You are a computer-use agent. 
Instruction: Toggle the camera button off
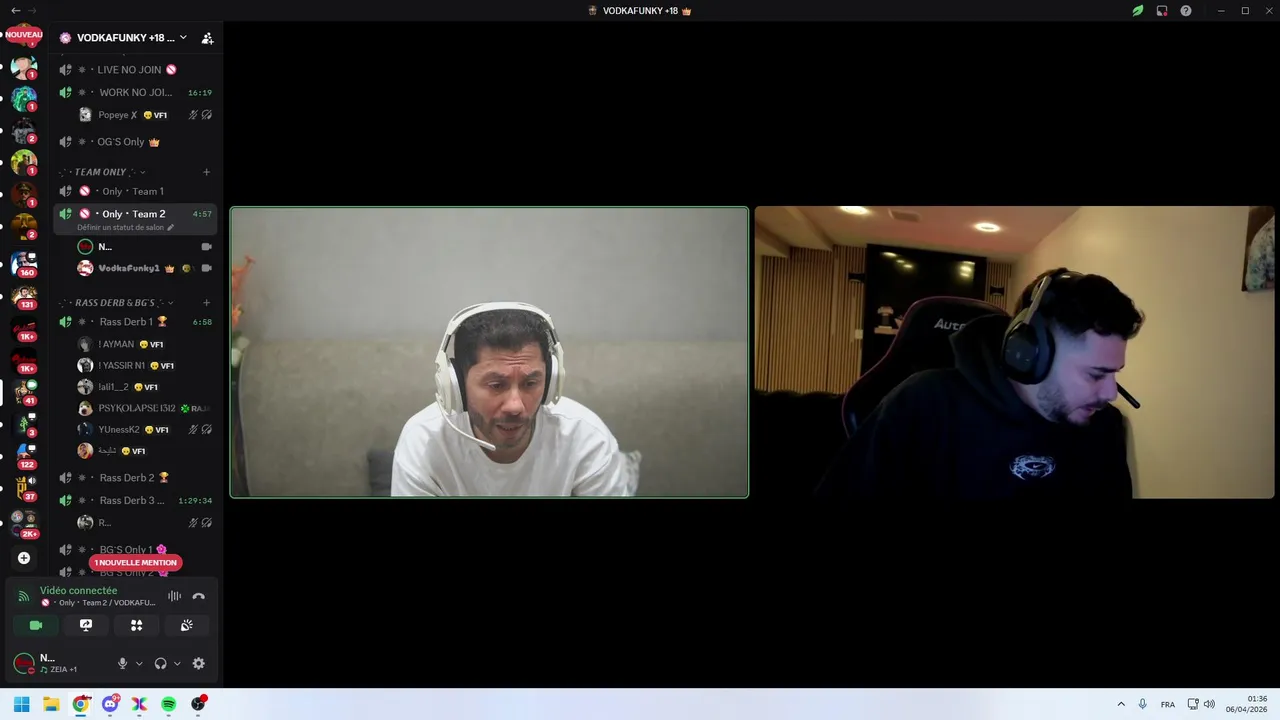(x=36, y=625)
